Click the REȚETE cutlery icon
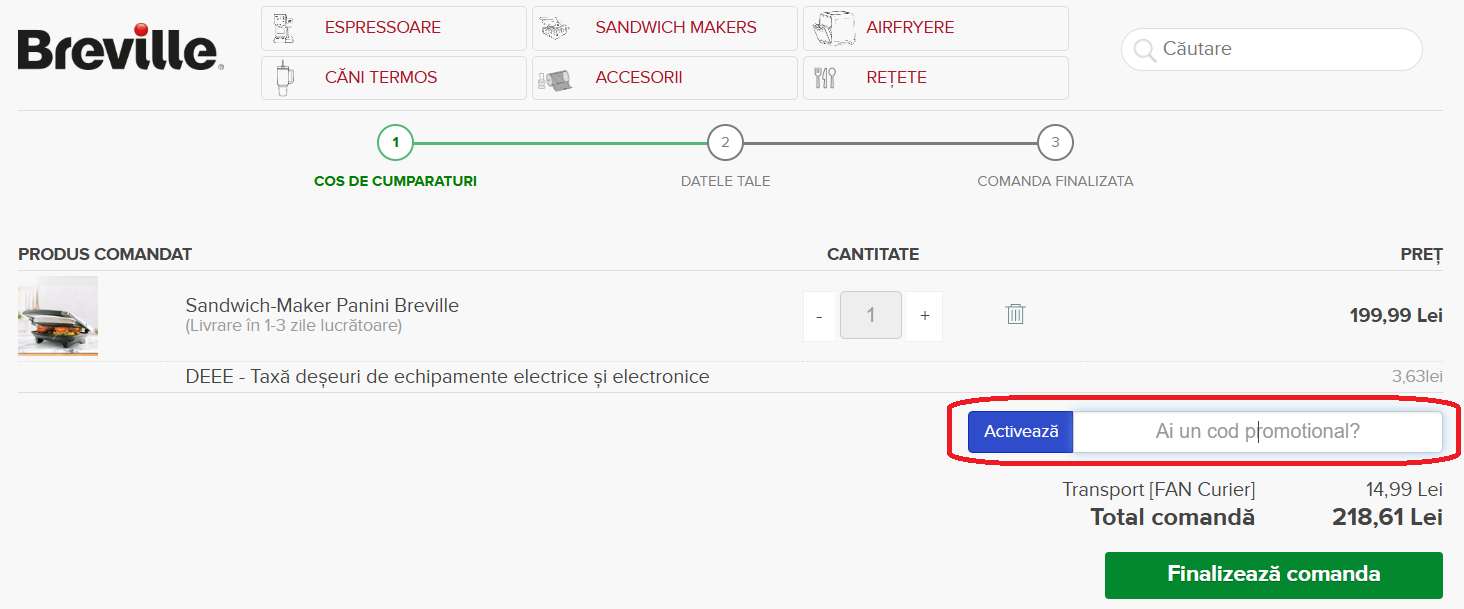 tap(827, 77)
